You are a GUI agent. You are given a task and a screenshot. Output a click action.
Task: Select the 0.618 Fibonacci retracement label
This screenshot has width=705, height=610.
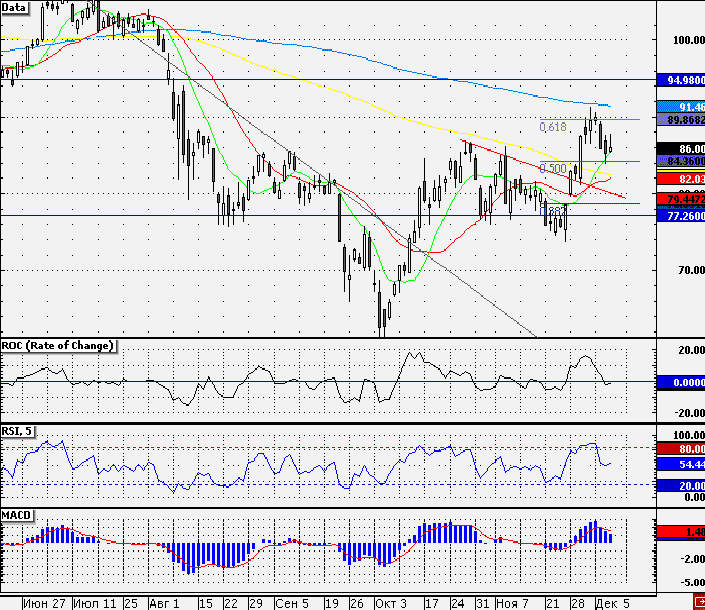point(553,127)
